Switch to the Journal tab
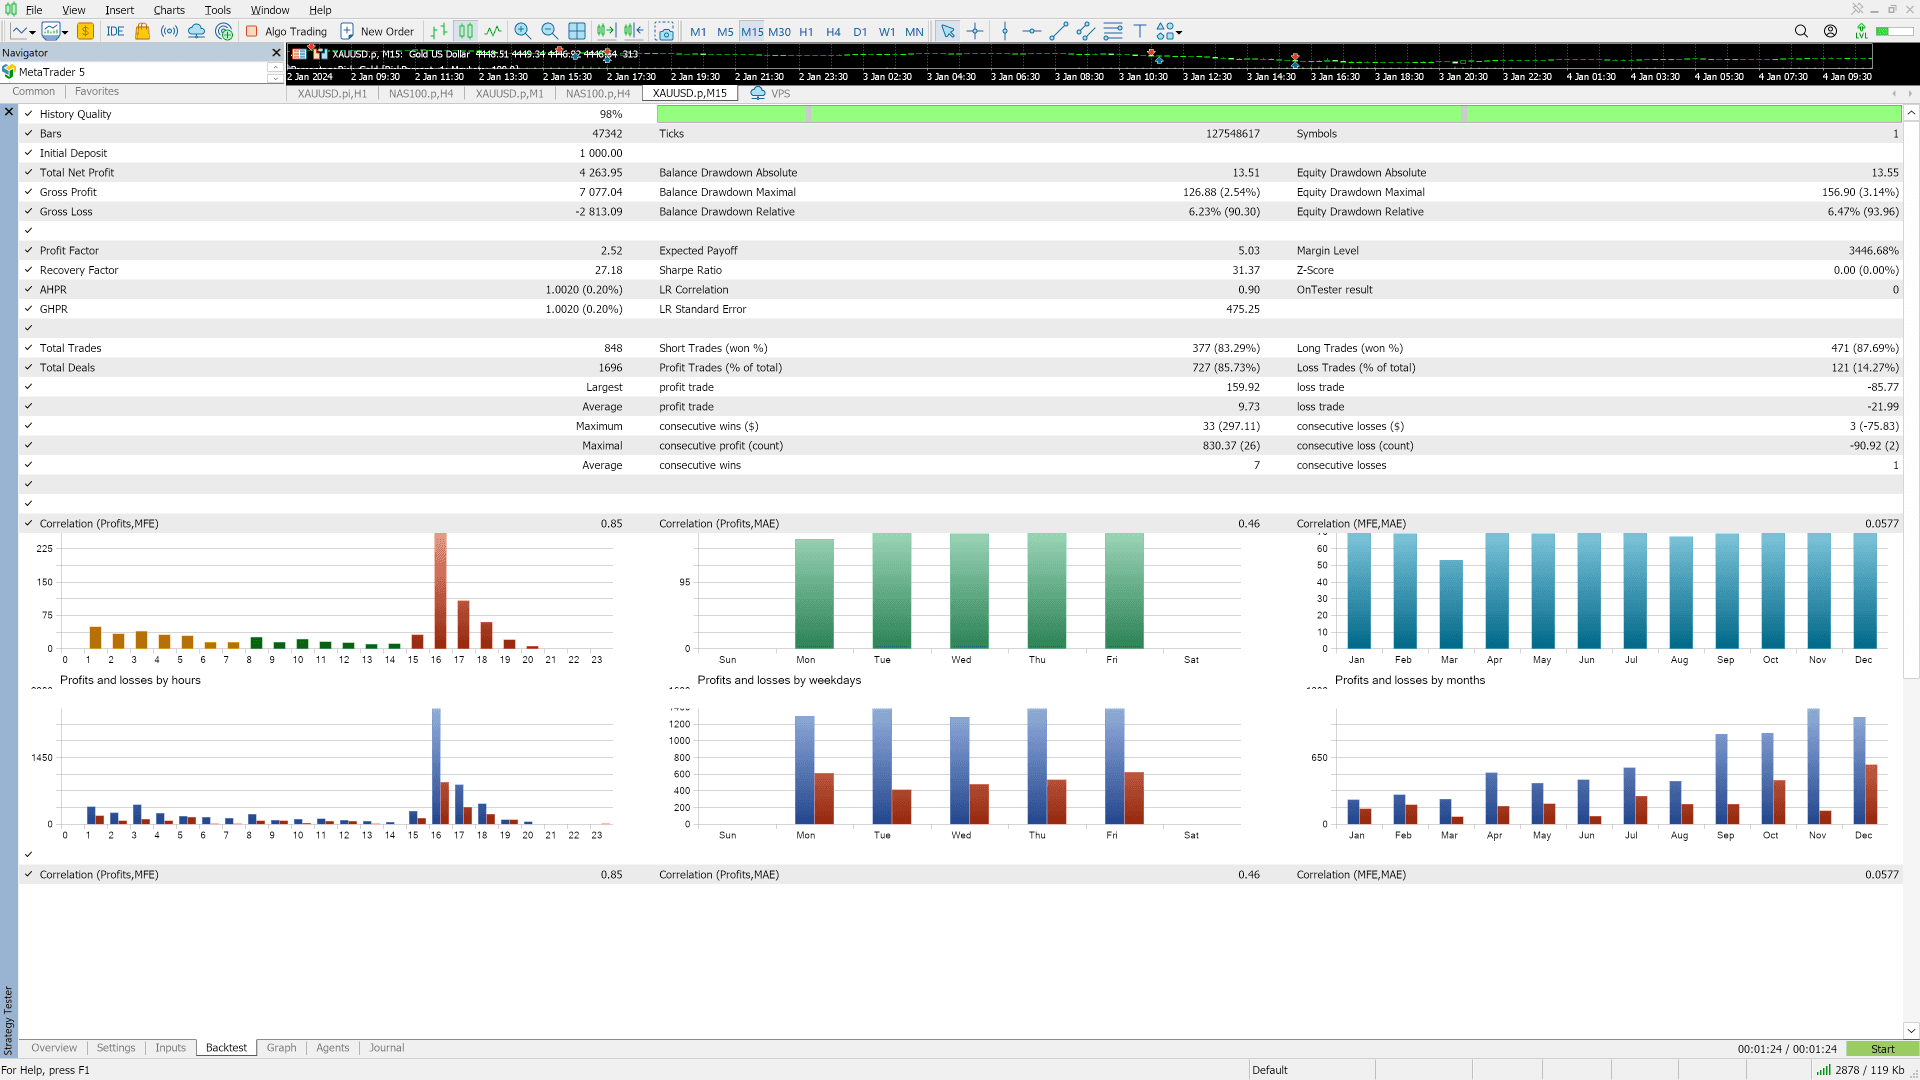Image resolution: width=1920 pixels, height=1080 pixels. pyautogui.click(x=387, y=1048)
